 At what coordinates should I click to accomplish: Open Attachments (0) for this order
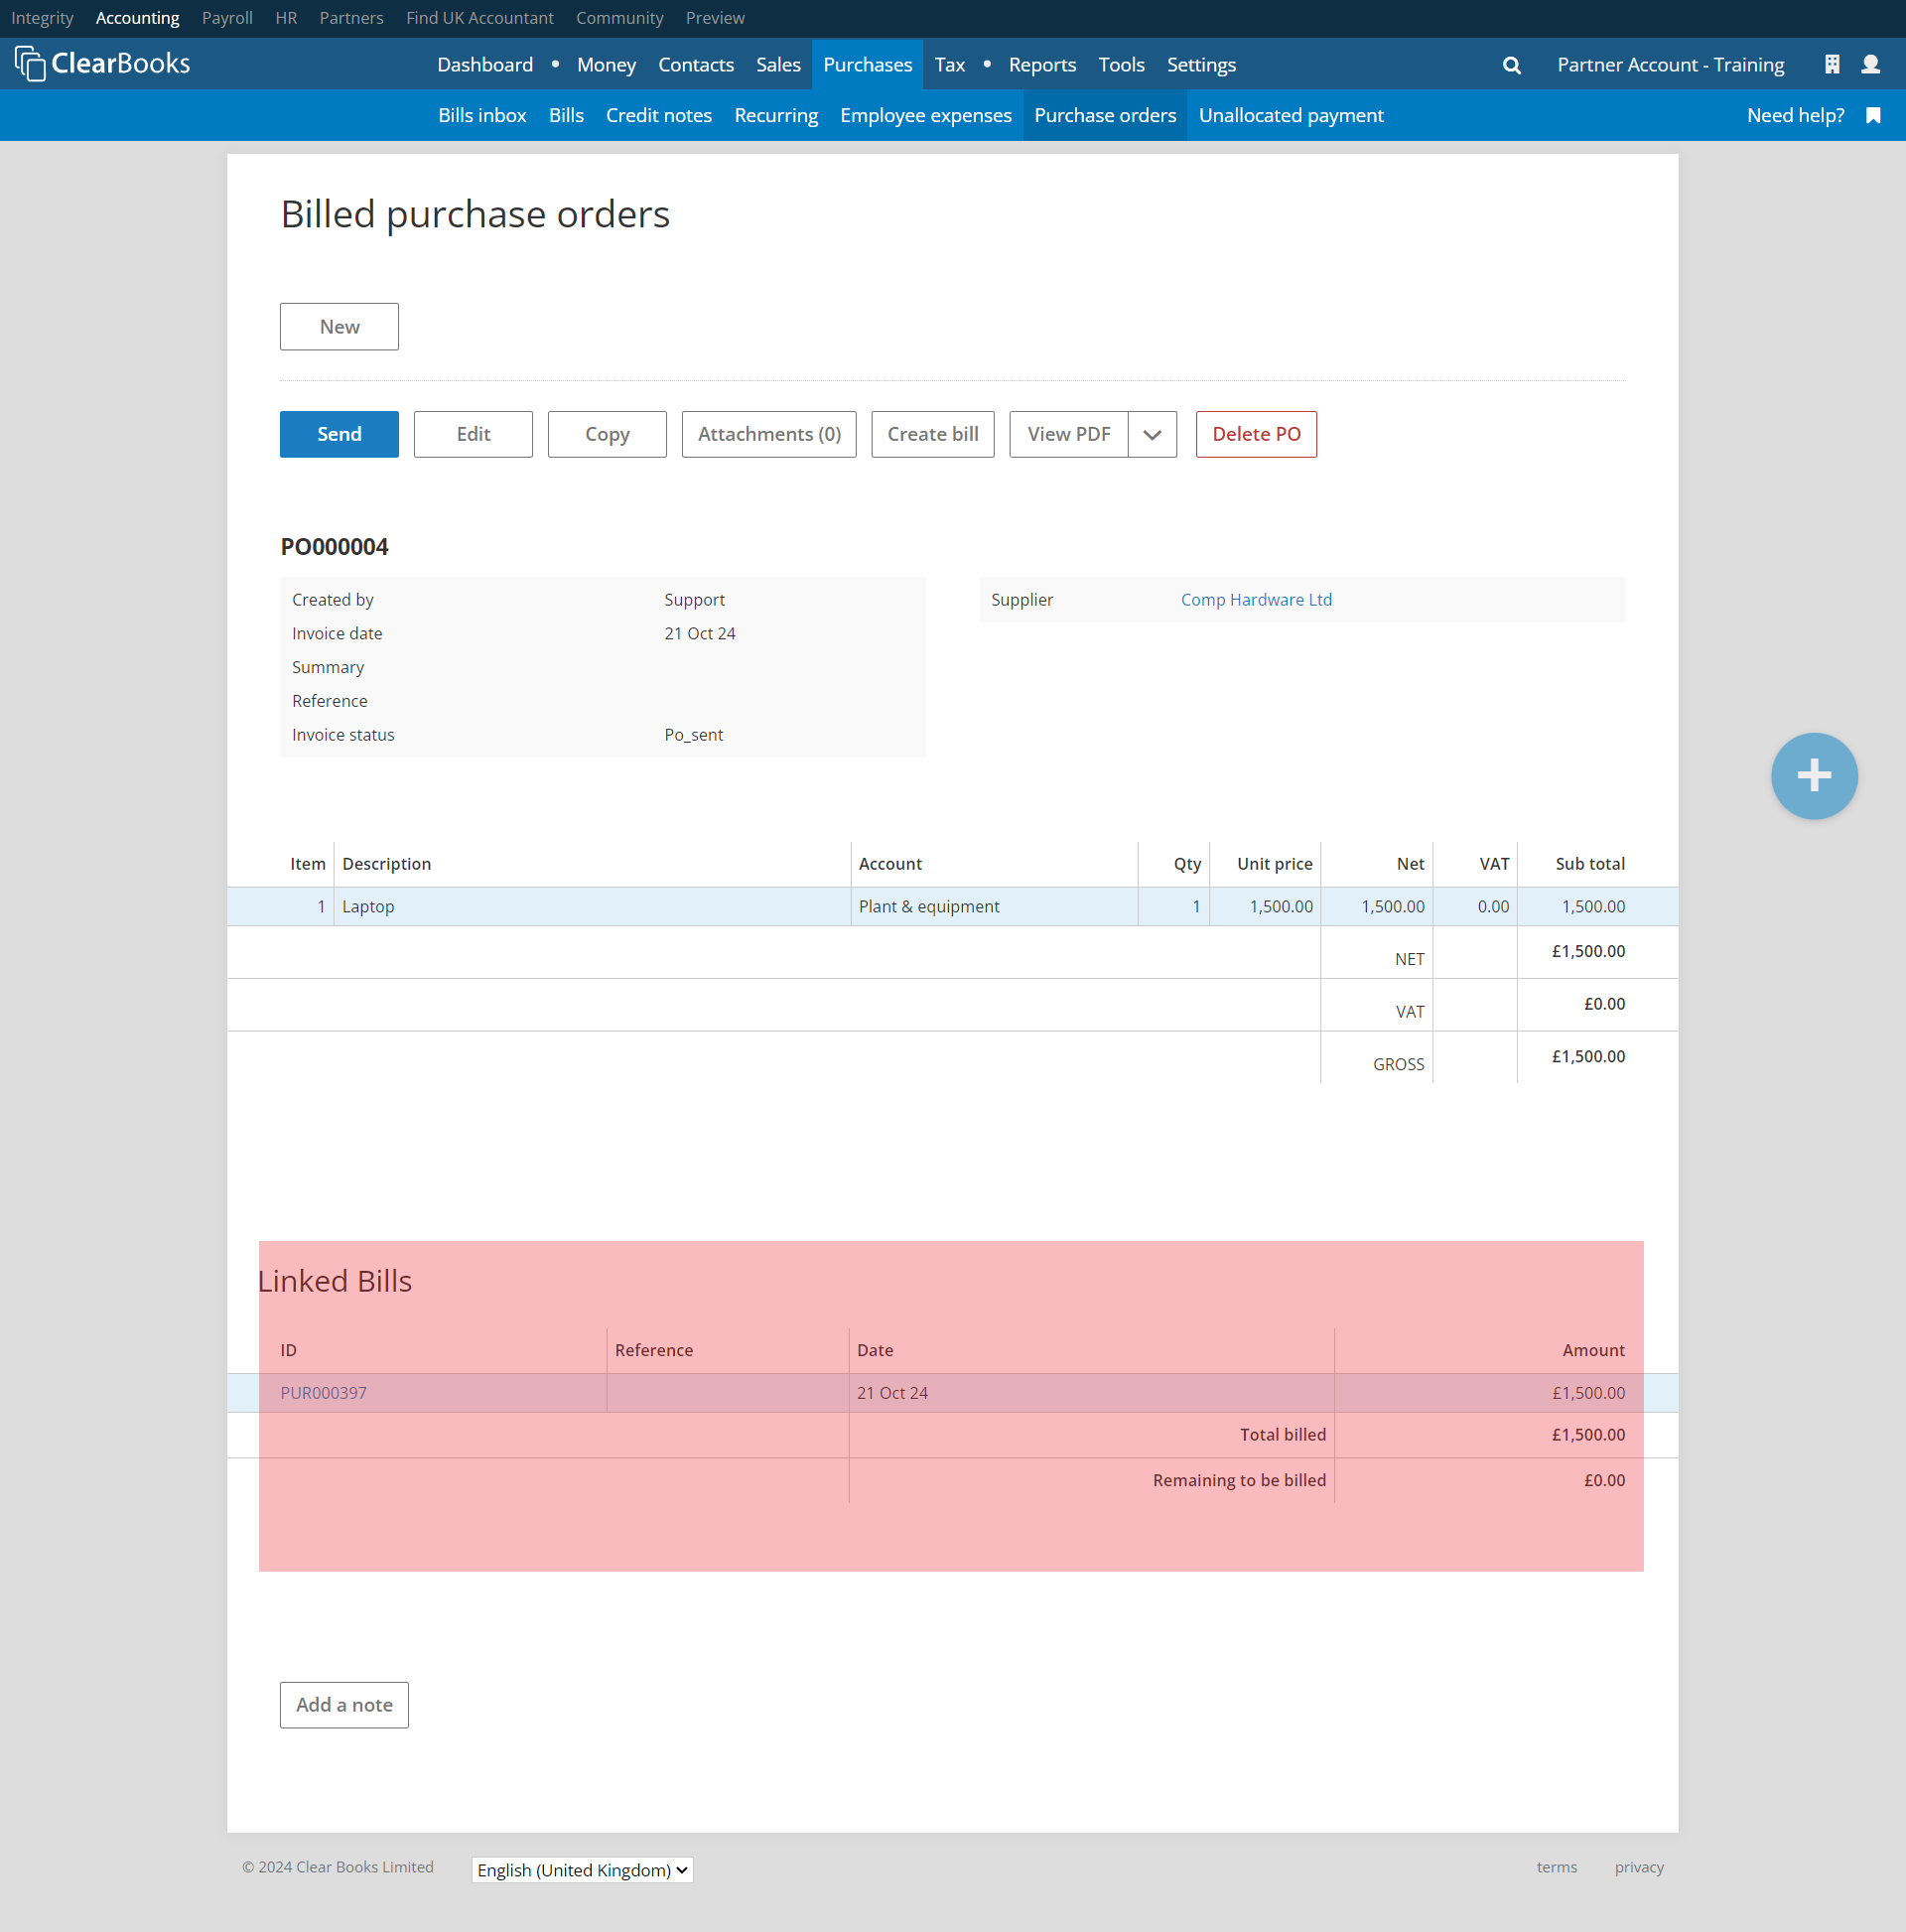[768, 434]
